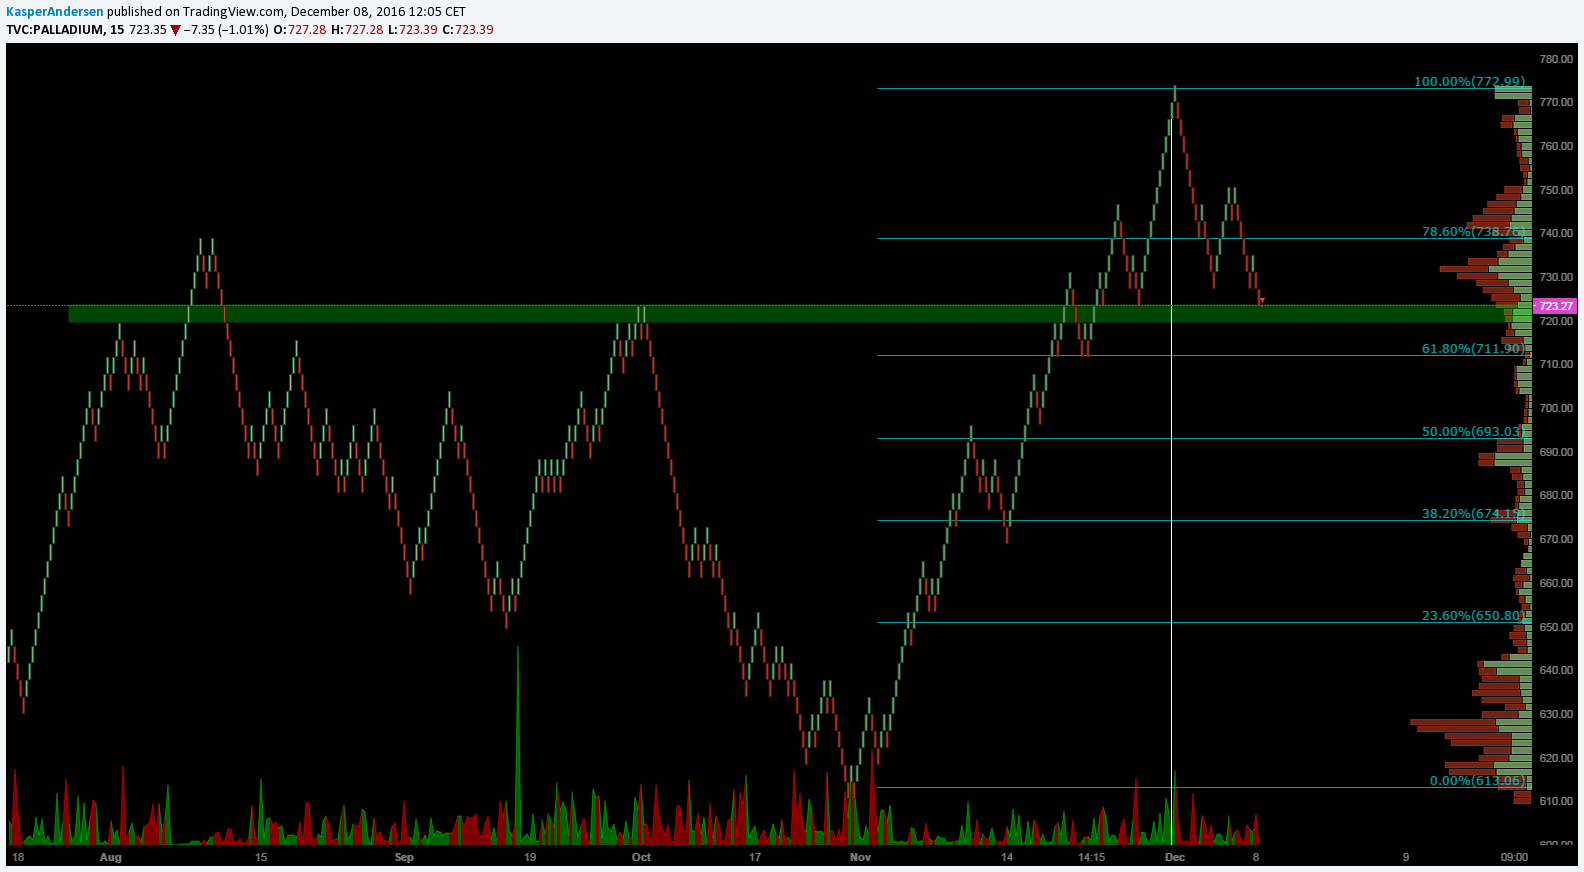Click the close price C:723.39

point(468,30)
